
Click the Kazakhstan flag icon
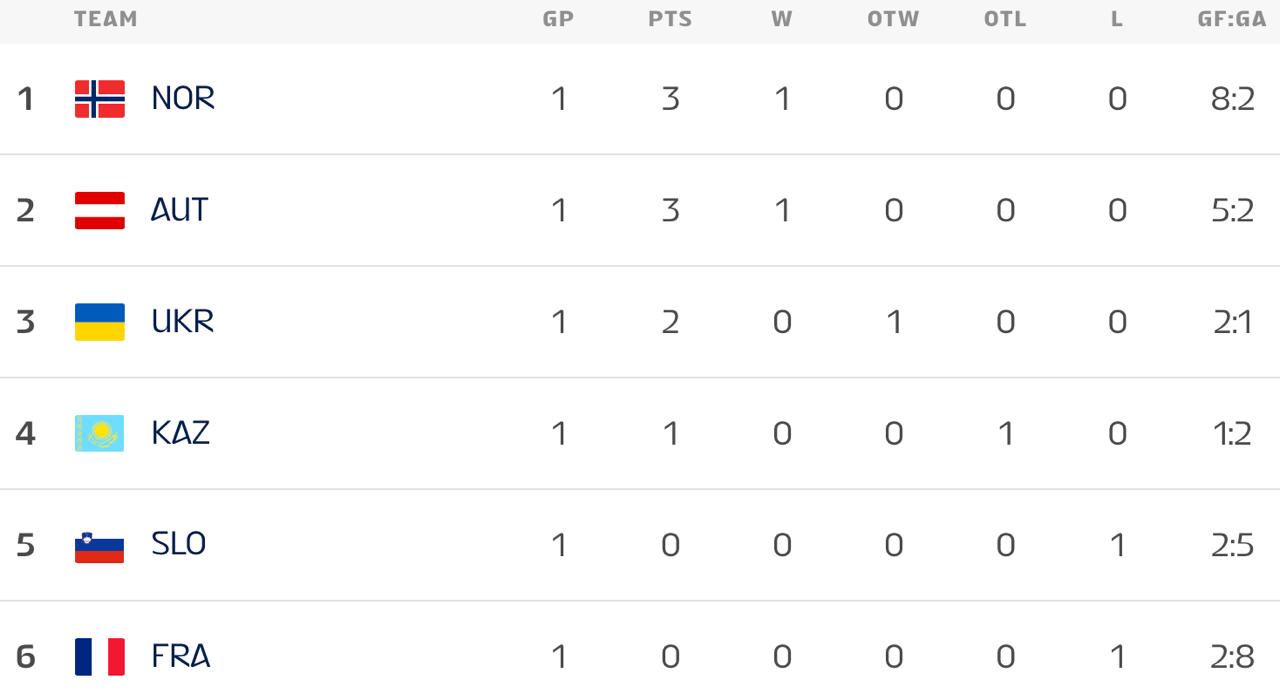(x=100, y=433)
